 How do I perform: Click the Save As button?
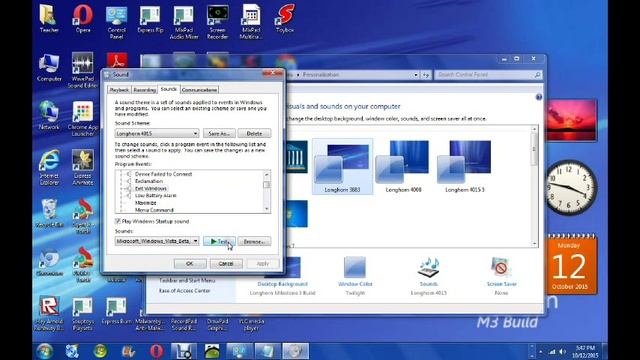[219, 133]
